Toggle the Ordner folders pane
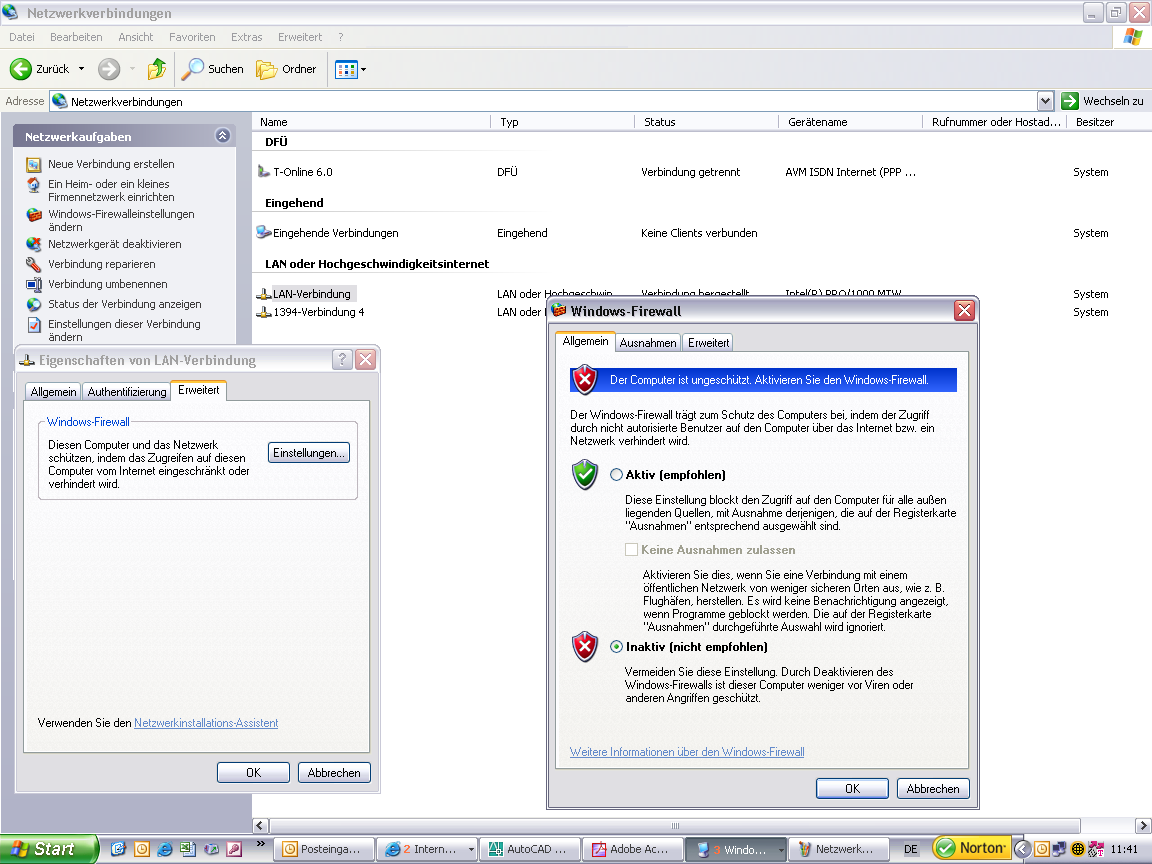 [x=287, y=69]
